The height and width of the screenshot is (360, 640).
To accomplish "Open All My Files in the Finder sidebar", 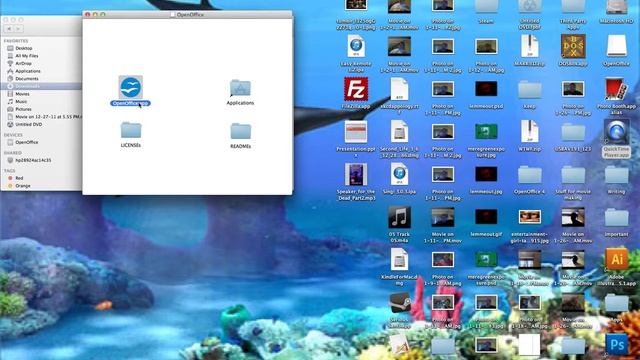I will click(27, 56).
